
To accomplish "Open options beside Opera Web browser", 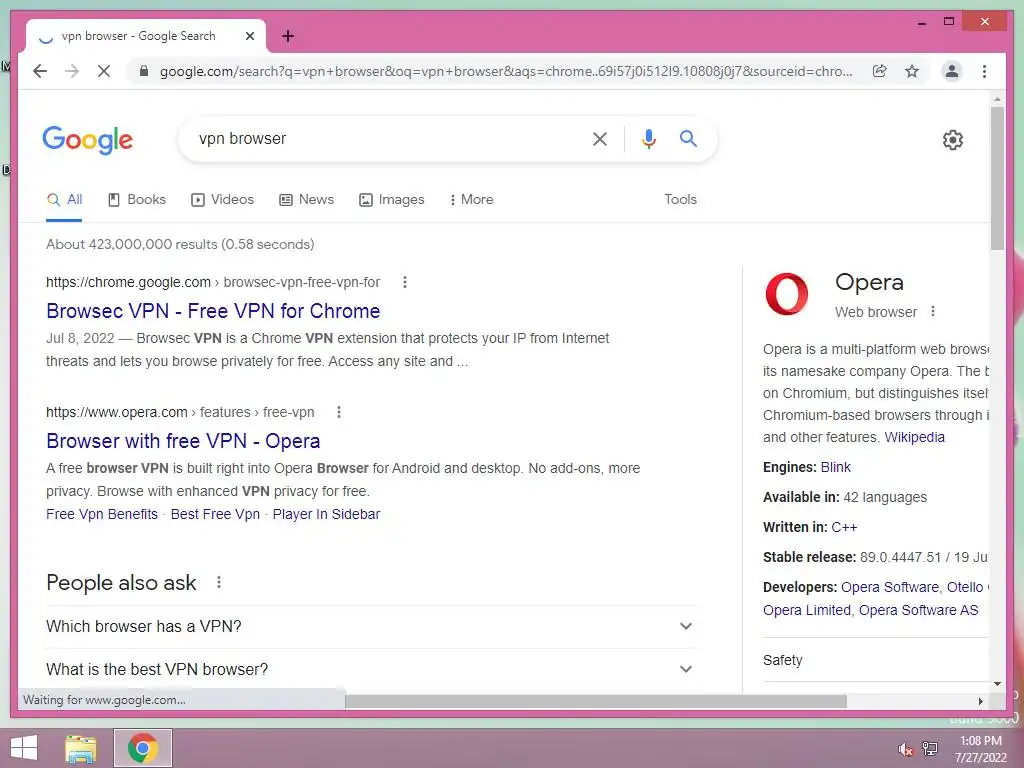I will click(x=933, y=312).
